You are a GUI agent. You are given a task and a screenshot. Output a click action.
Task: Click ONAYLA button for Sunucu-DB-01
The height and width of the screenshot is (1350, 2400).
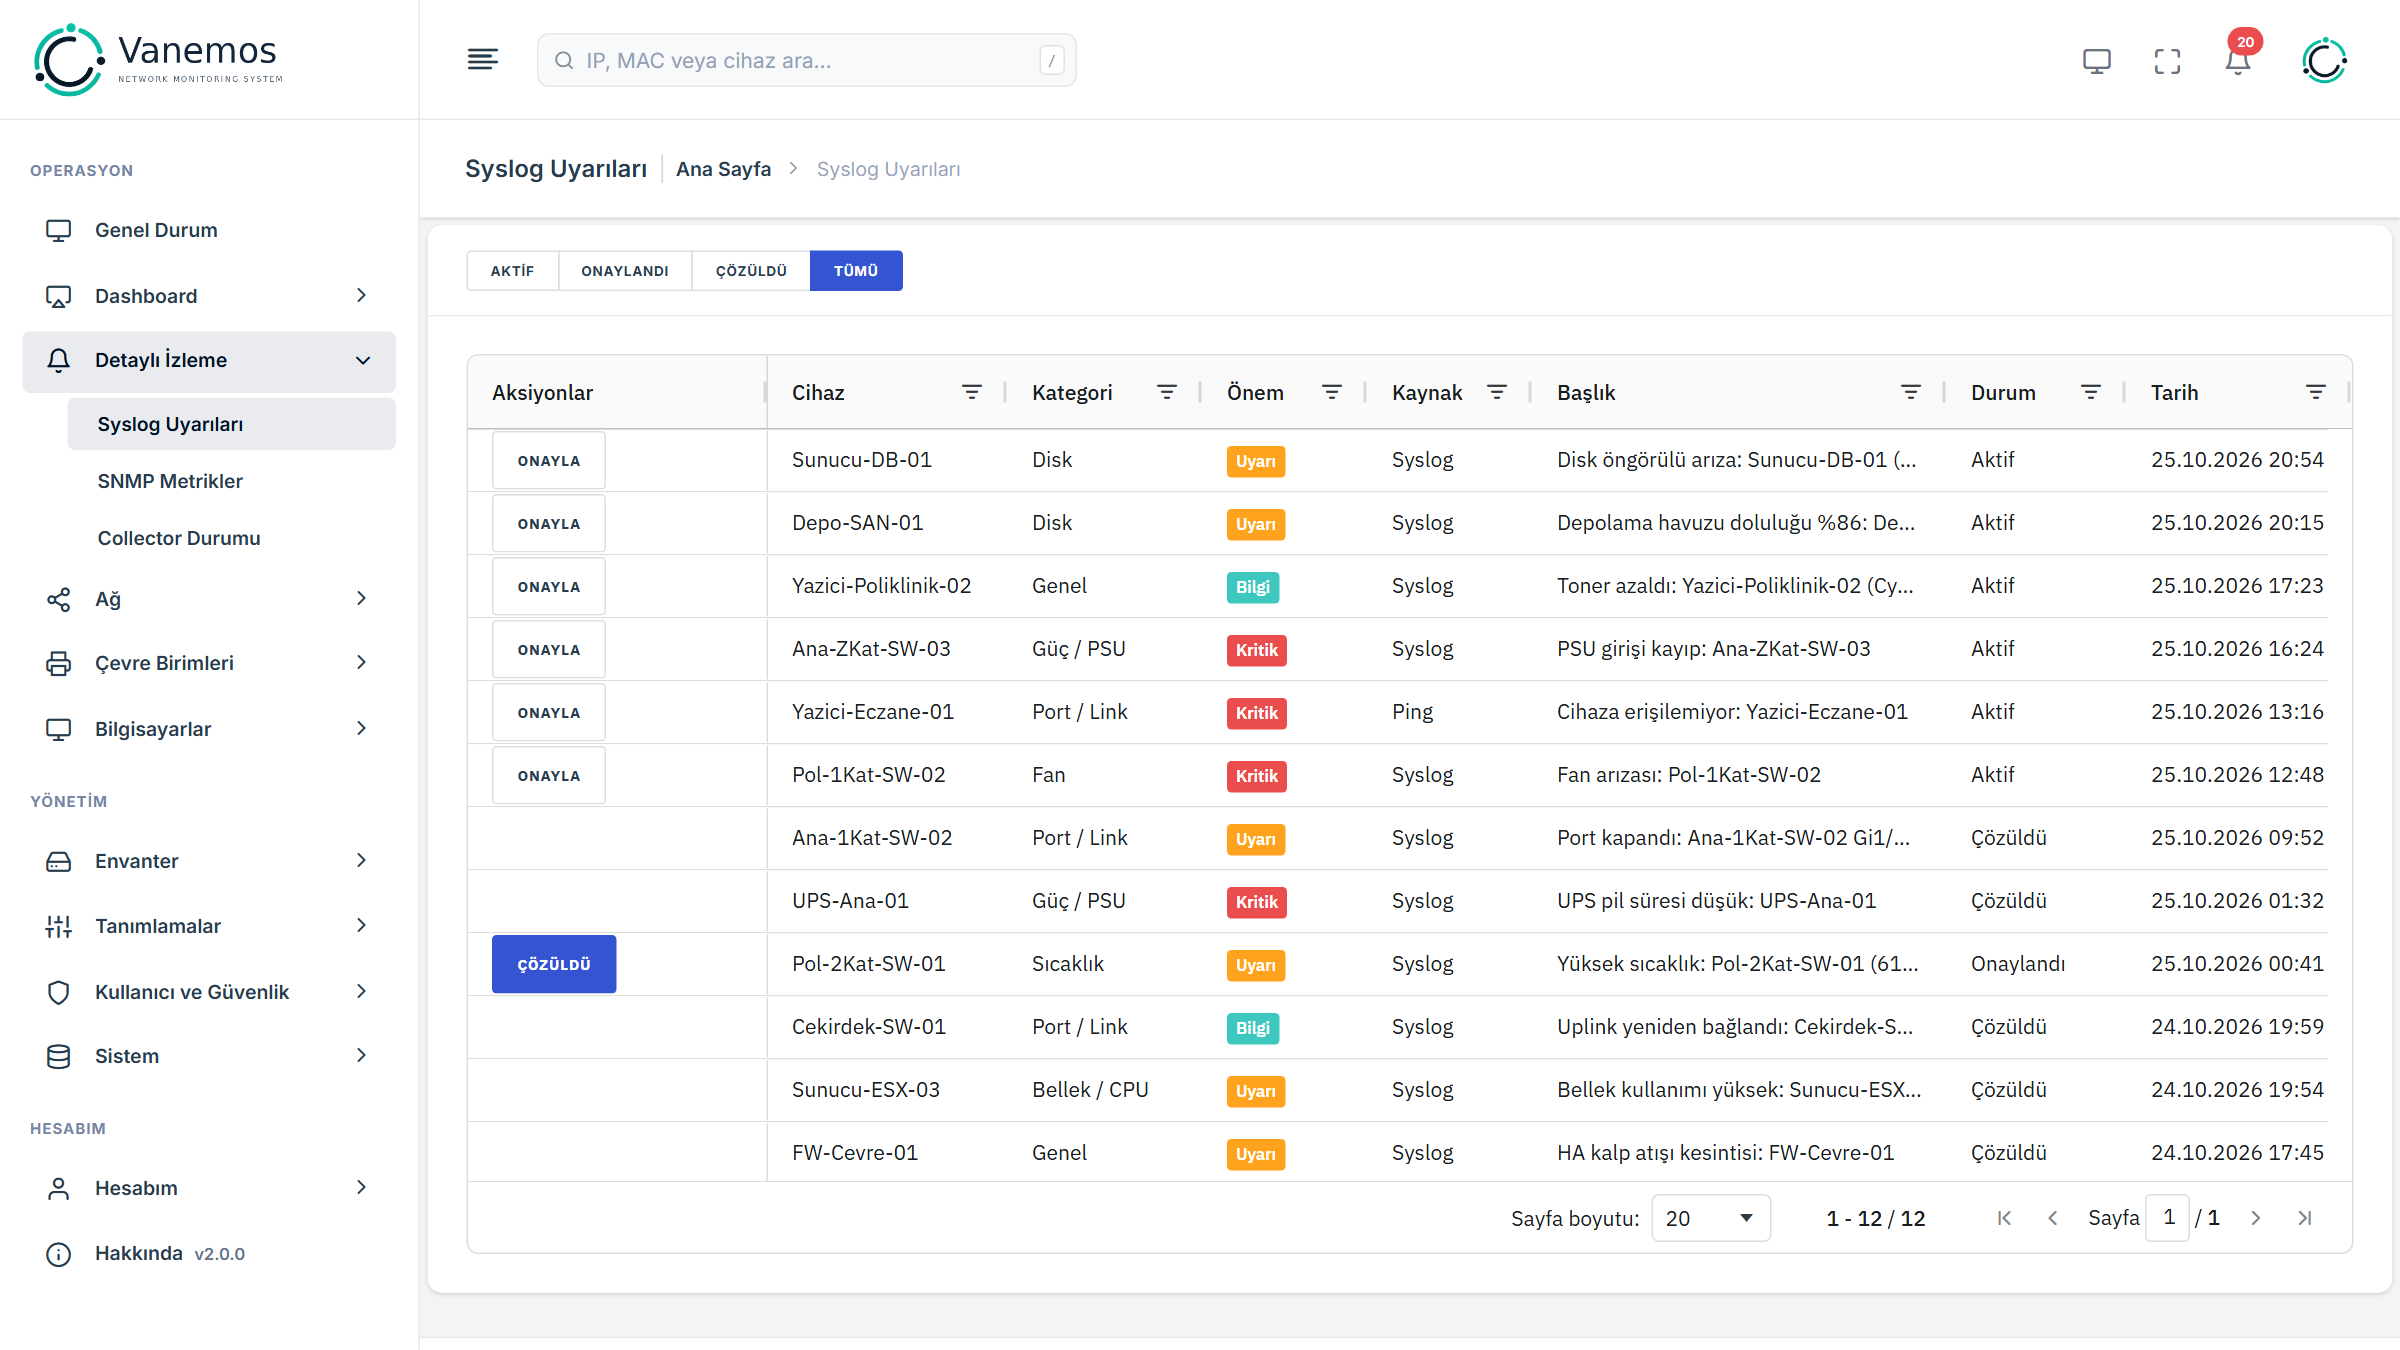click(x=549, y=461)
